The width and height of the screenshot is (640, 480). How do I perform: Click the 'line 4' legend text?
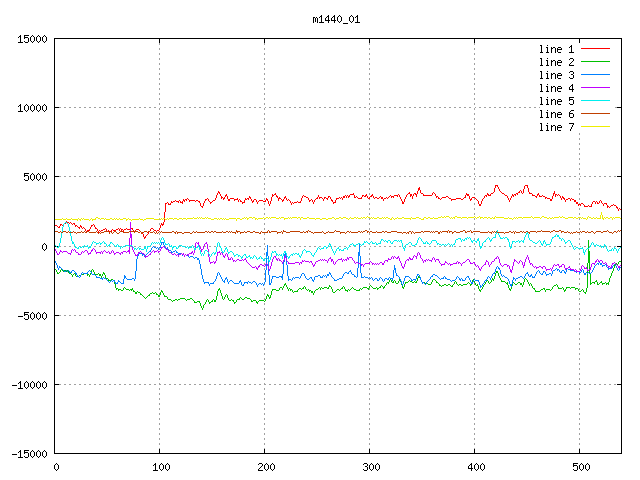(556, 88)
